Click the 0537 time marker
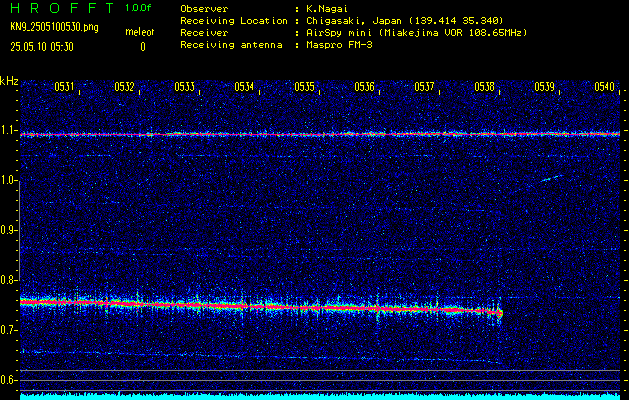The width and height of the screenshot is (629, 400). pyautogui.click(x=424, y=87)
